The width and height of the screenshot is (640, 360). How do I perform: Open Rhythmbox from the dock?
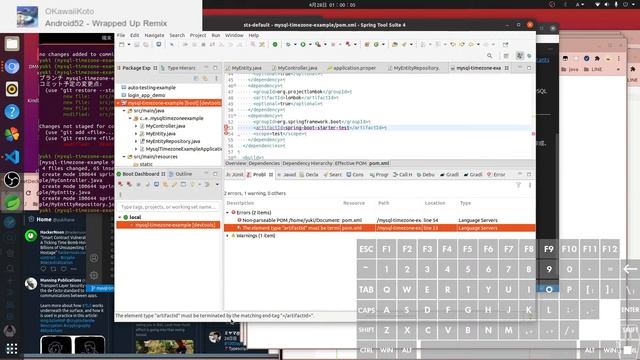coord(12,89)
